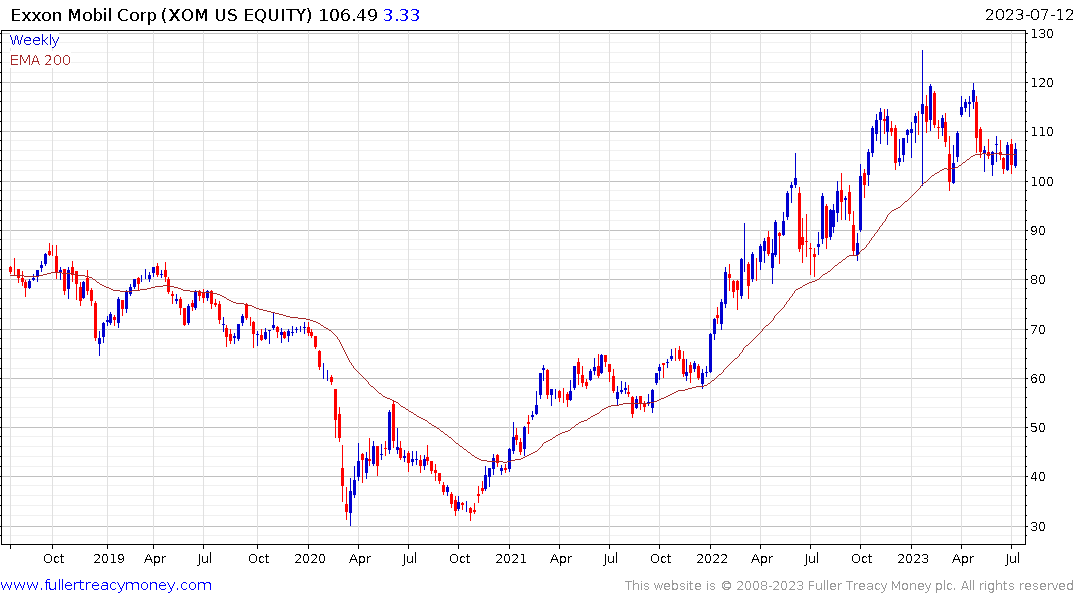Viewport: 1075px width, 600px height.
Task: Click the chart date 2023-07-12
Action: click(1028, 15)
